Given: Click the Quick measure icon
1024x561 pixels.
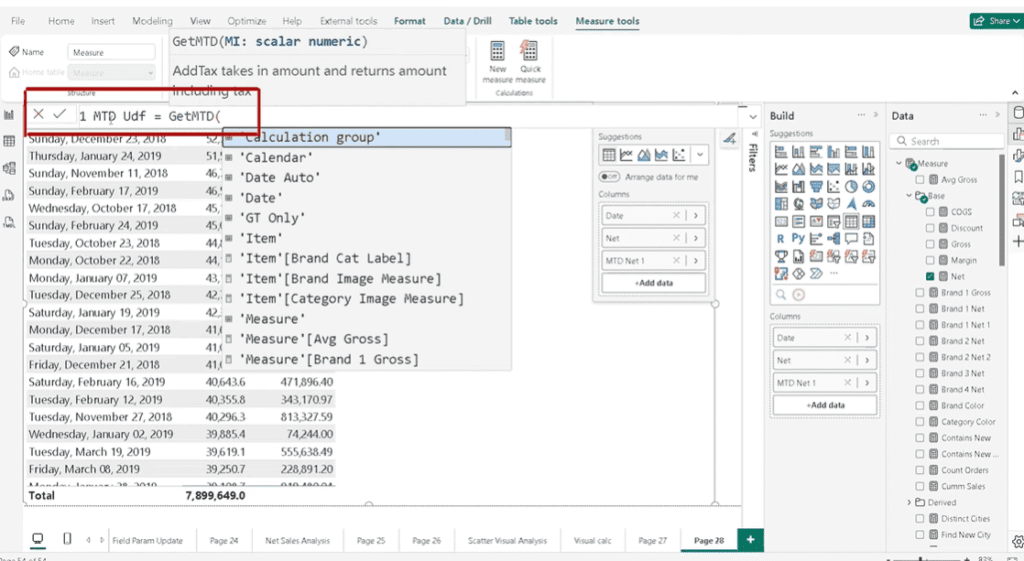Looking at the screenshot, I should click(x=529, y=51).
